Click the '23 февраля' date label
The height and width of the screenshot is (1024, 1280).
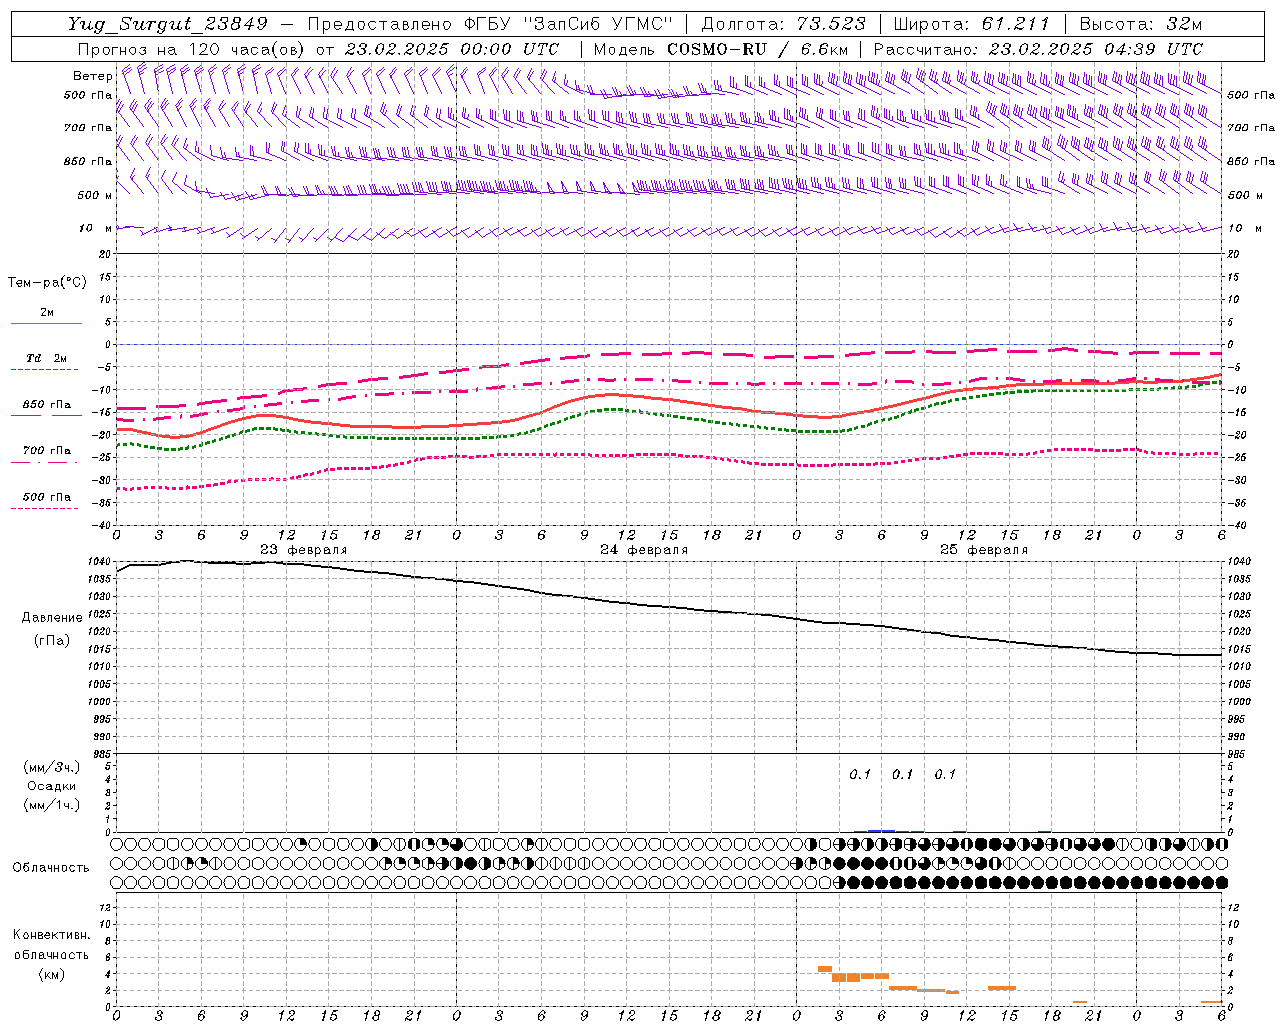click(304, 550)
